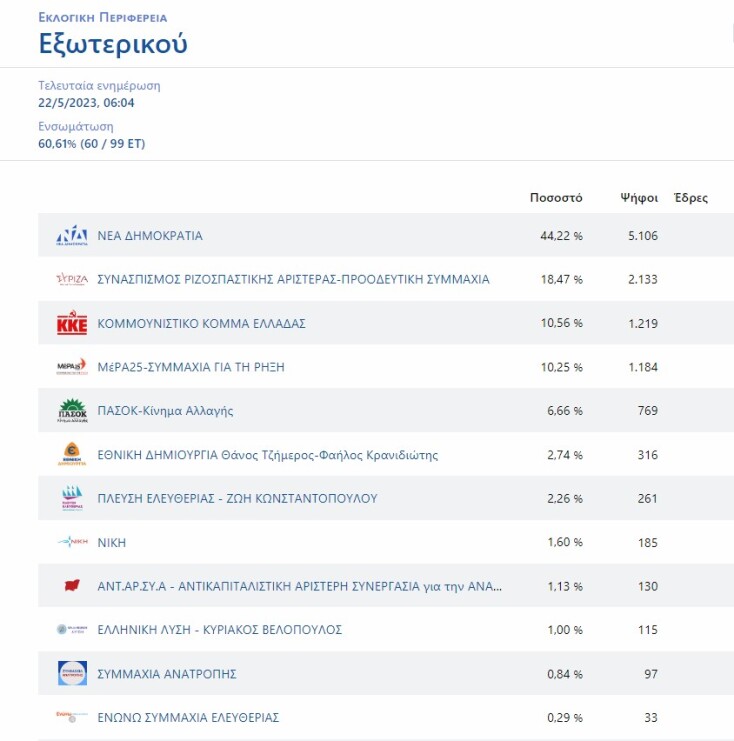734x741 pixels.
Task: Open ΕΛΛΗΝΙΚΗ ΛΥΣΗ - ΚΥΡΙΑΚΟΣ ΒΕΛΟΠΟΥΛΟΣ link
Action: (219, 630)
